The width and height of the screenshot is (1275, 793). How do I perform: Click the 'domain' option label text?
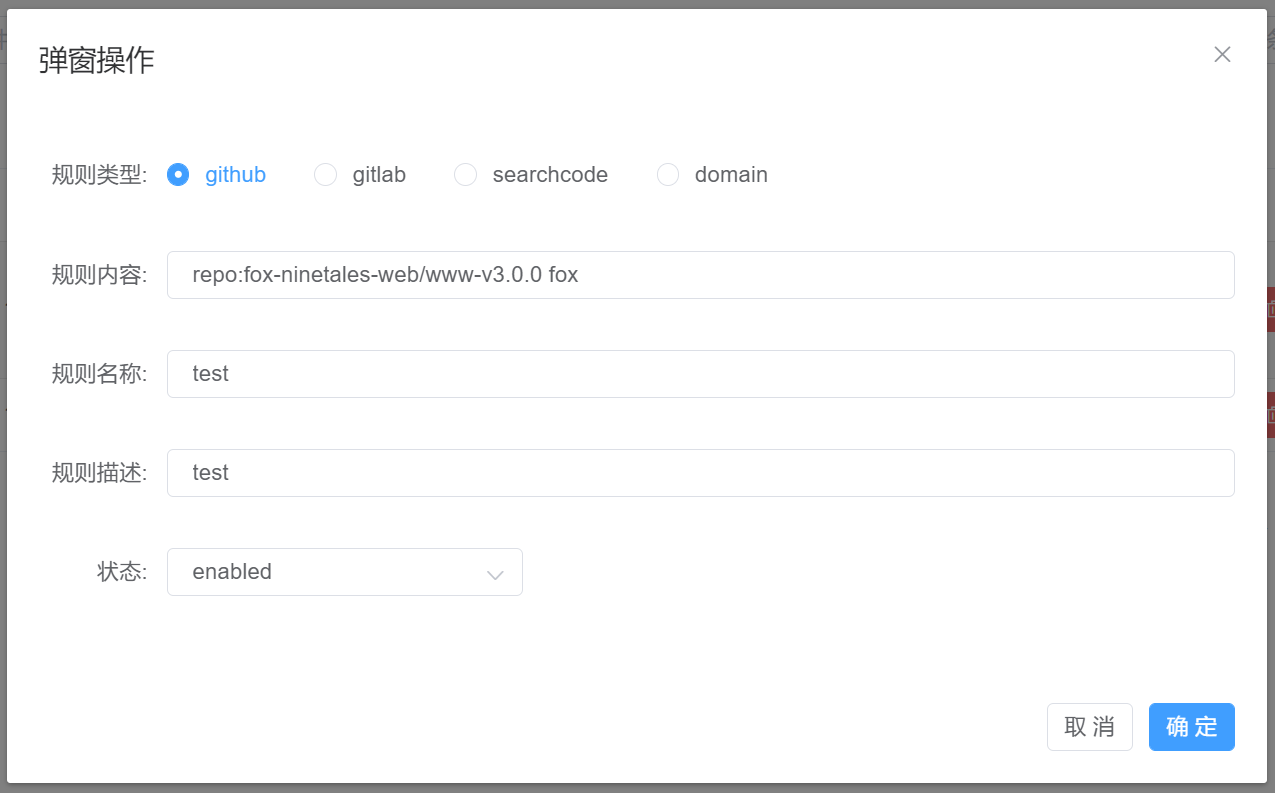point(731,175)
